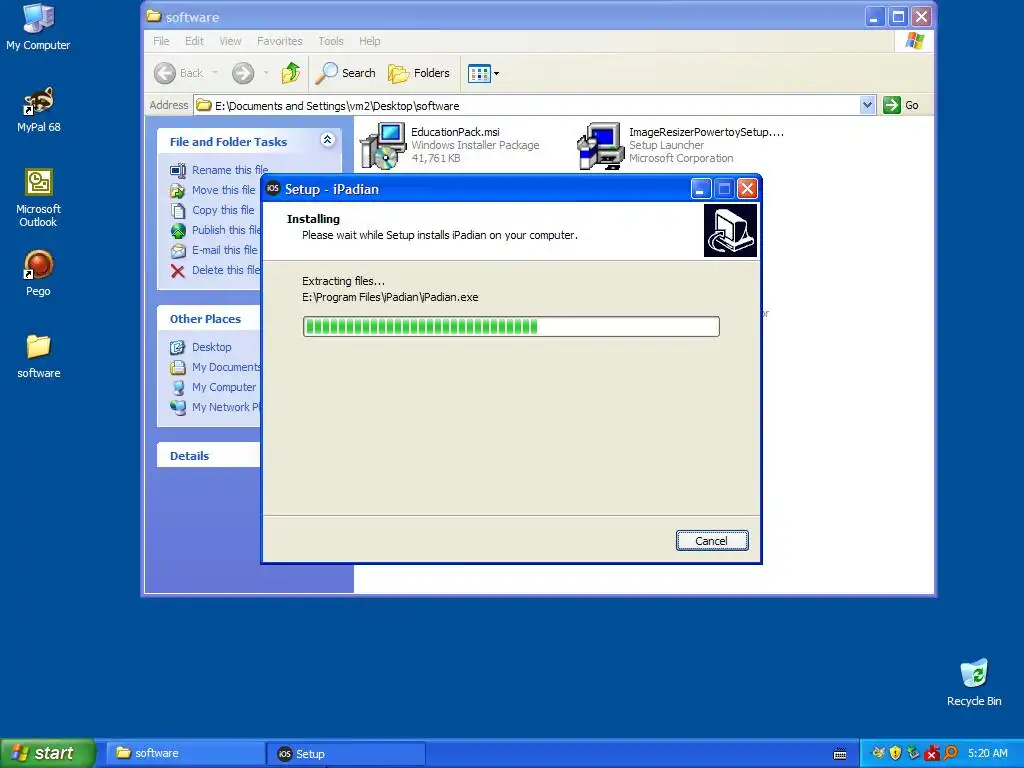Click the Go button

(901, 105)
